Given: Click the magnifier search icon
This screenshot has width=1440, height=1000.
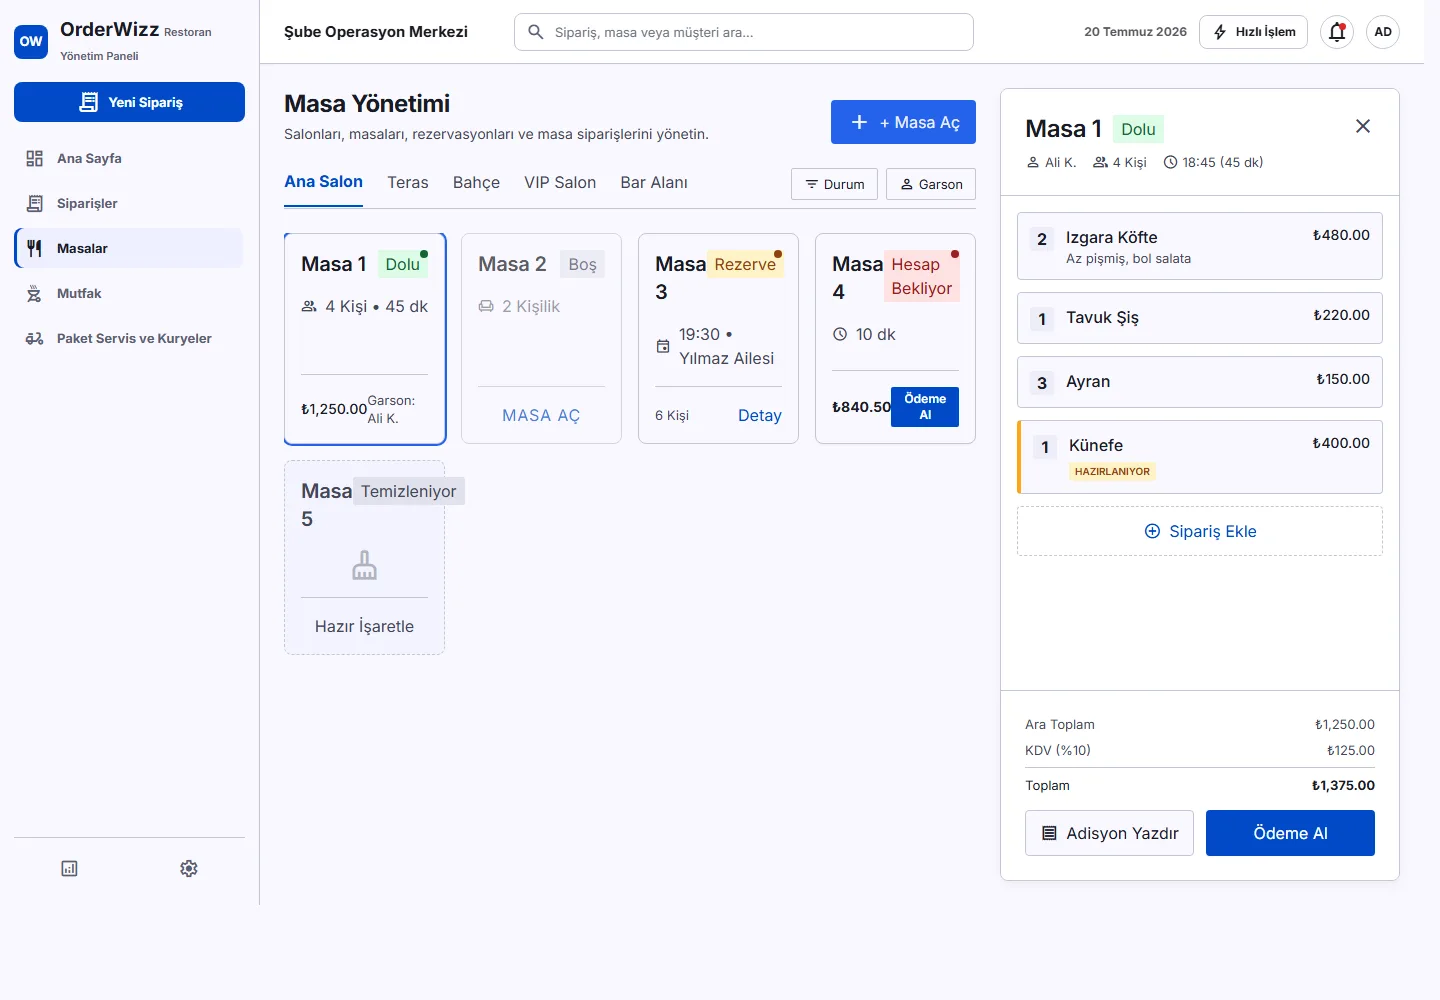Looking at the screenshot, I should [536, 32].
